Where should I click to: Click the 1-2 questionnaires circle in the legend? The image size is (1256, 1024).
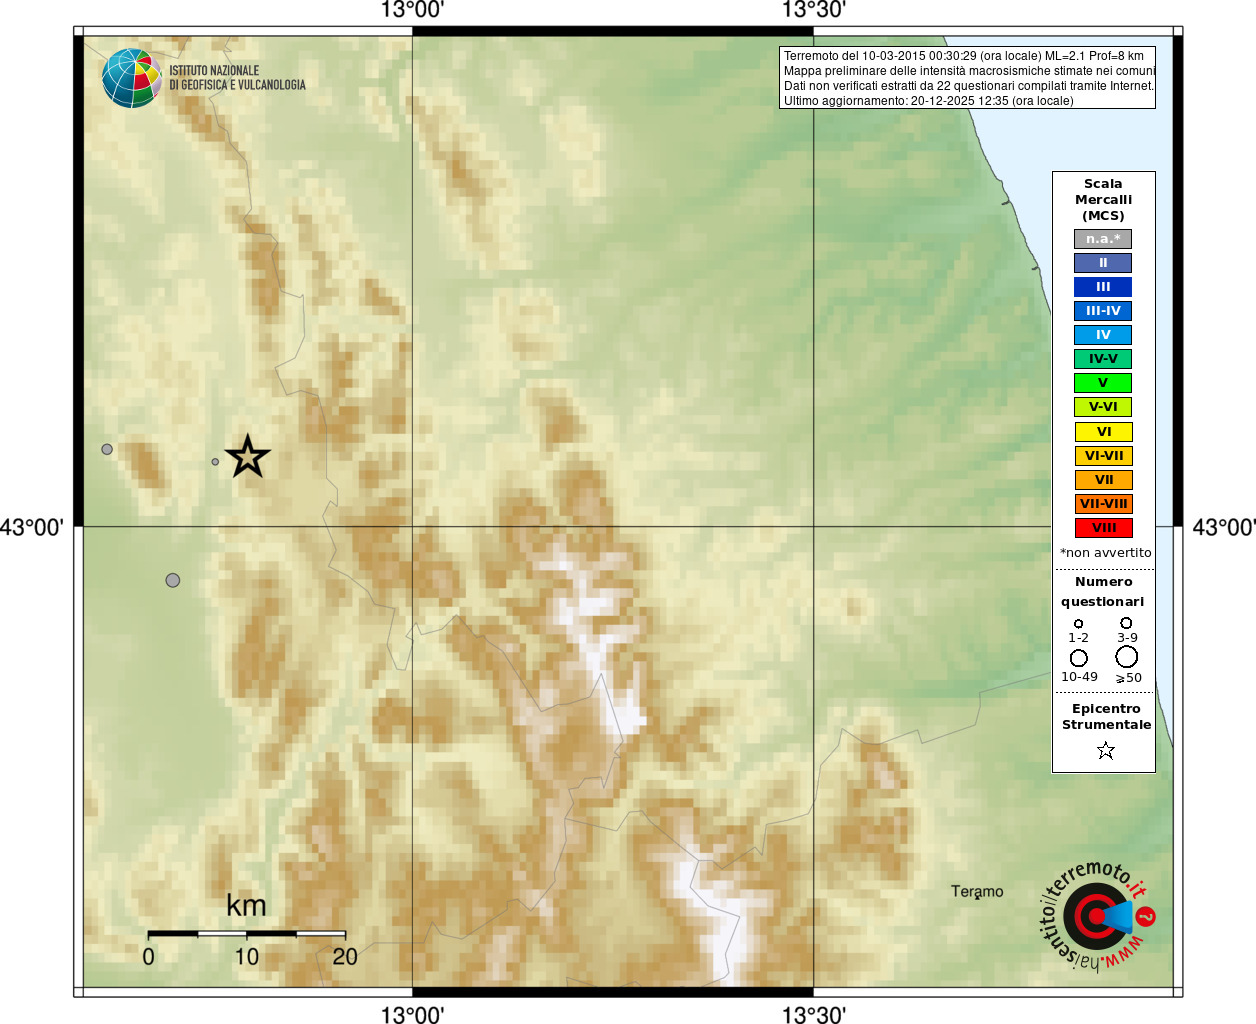[x=1078, y=624]
